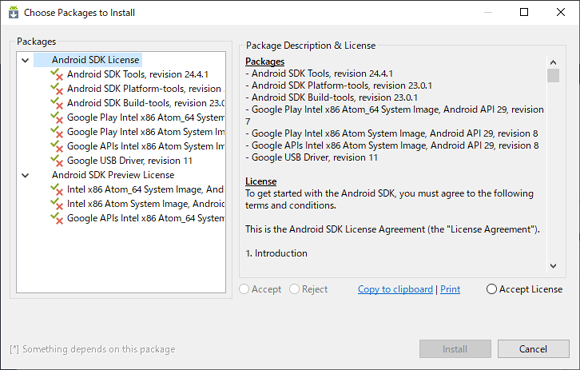
Task: Click status icon beside Intel x86 Atom System Image
Action: point(57,204)
